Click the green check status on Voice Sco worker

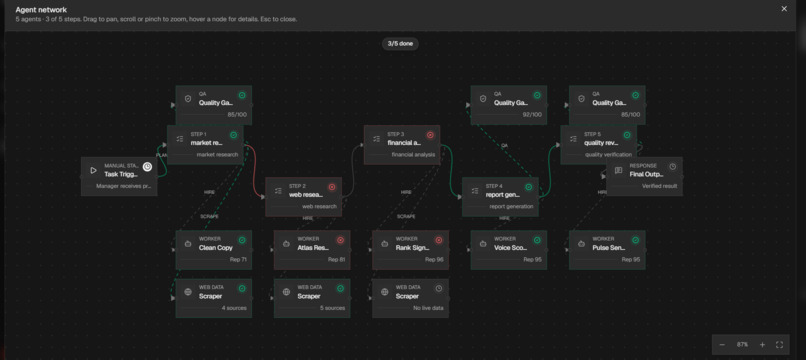(537, 240)
